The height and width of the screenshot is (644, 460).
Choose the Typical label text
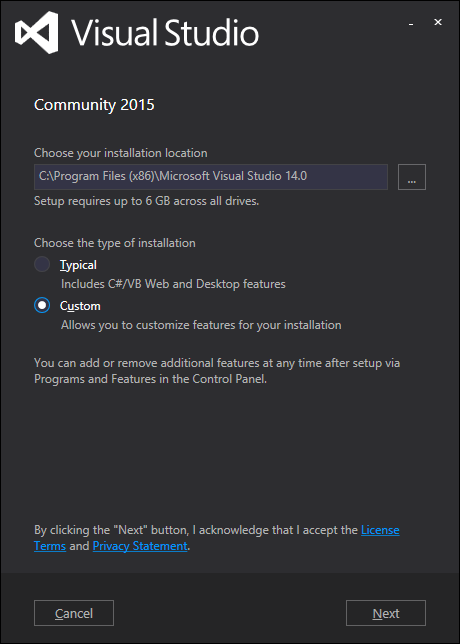click(x=78, y=265)
